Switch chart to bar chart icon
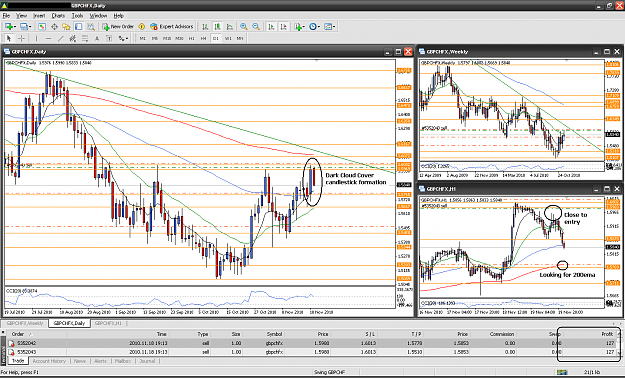The height and width of the screenshot is (378, 625). click(x=205, y=27)
